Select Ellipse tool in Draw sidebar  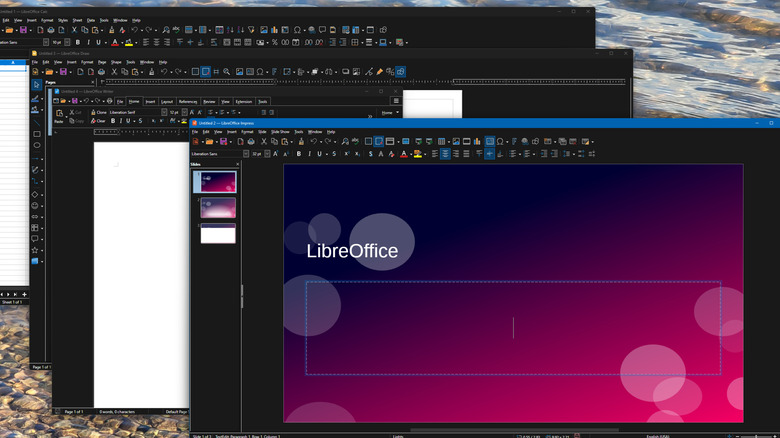pyautogui.click(x=36, y=145)
